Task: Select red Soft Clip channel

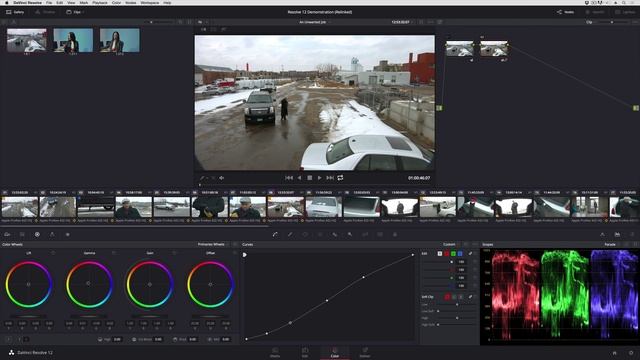Action: pyautogui.click(x=447, y=297)
